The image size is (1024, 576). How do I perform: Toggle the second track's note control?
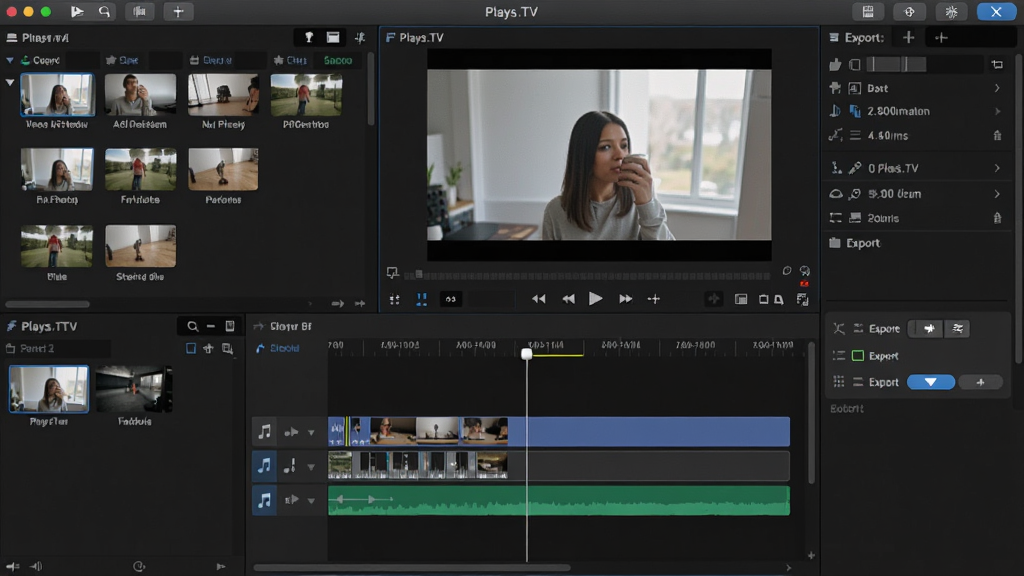[290, 466]
